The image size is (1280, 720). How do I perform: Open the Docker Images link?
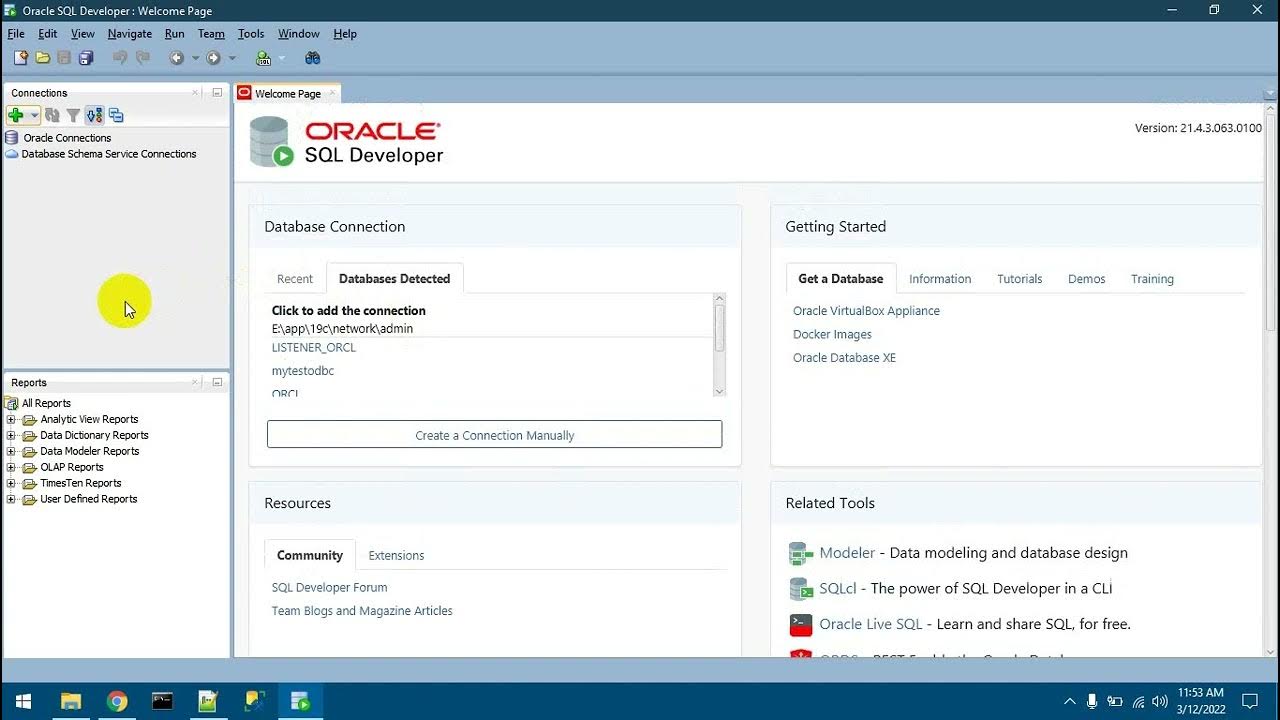(832, 335)
